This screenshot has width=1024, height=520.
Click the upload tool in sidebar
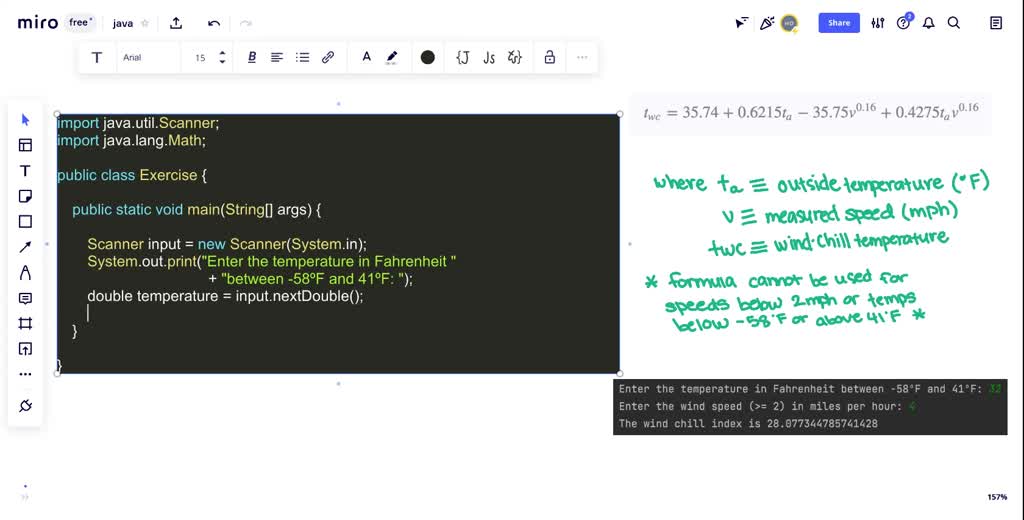(x=25, y=349)
